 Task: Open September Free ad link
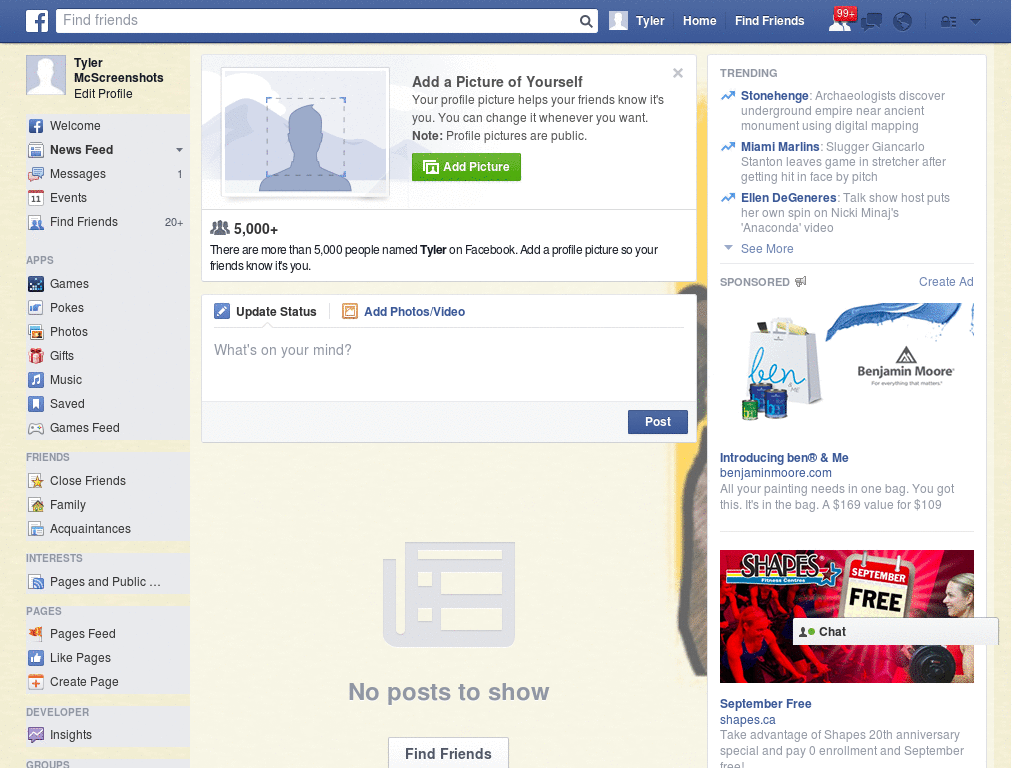(x=765, y=704)
